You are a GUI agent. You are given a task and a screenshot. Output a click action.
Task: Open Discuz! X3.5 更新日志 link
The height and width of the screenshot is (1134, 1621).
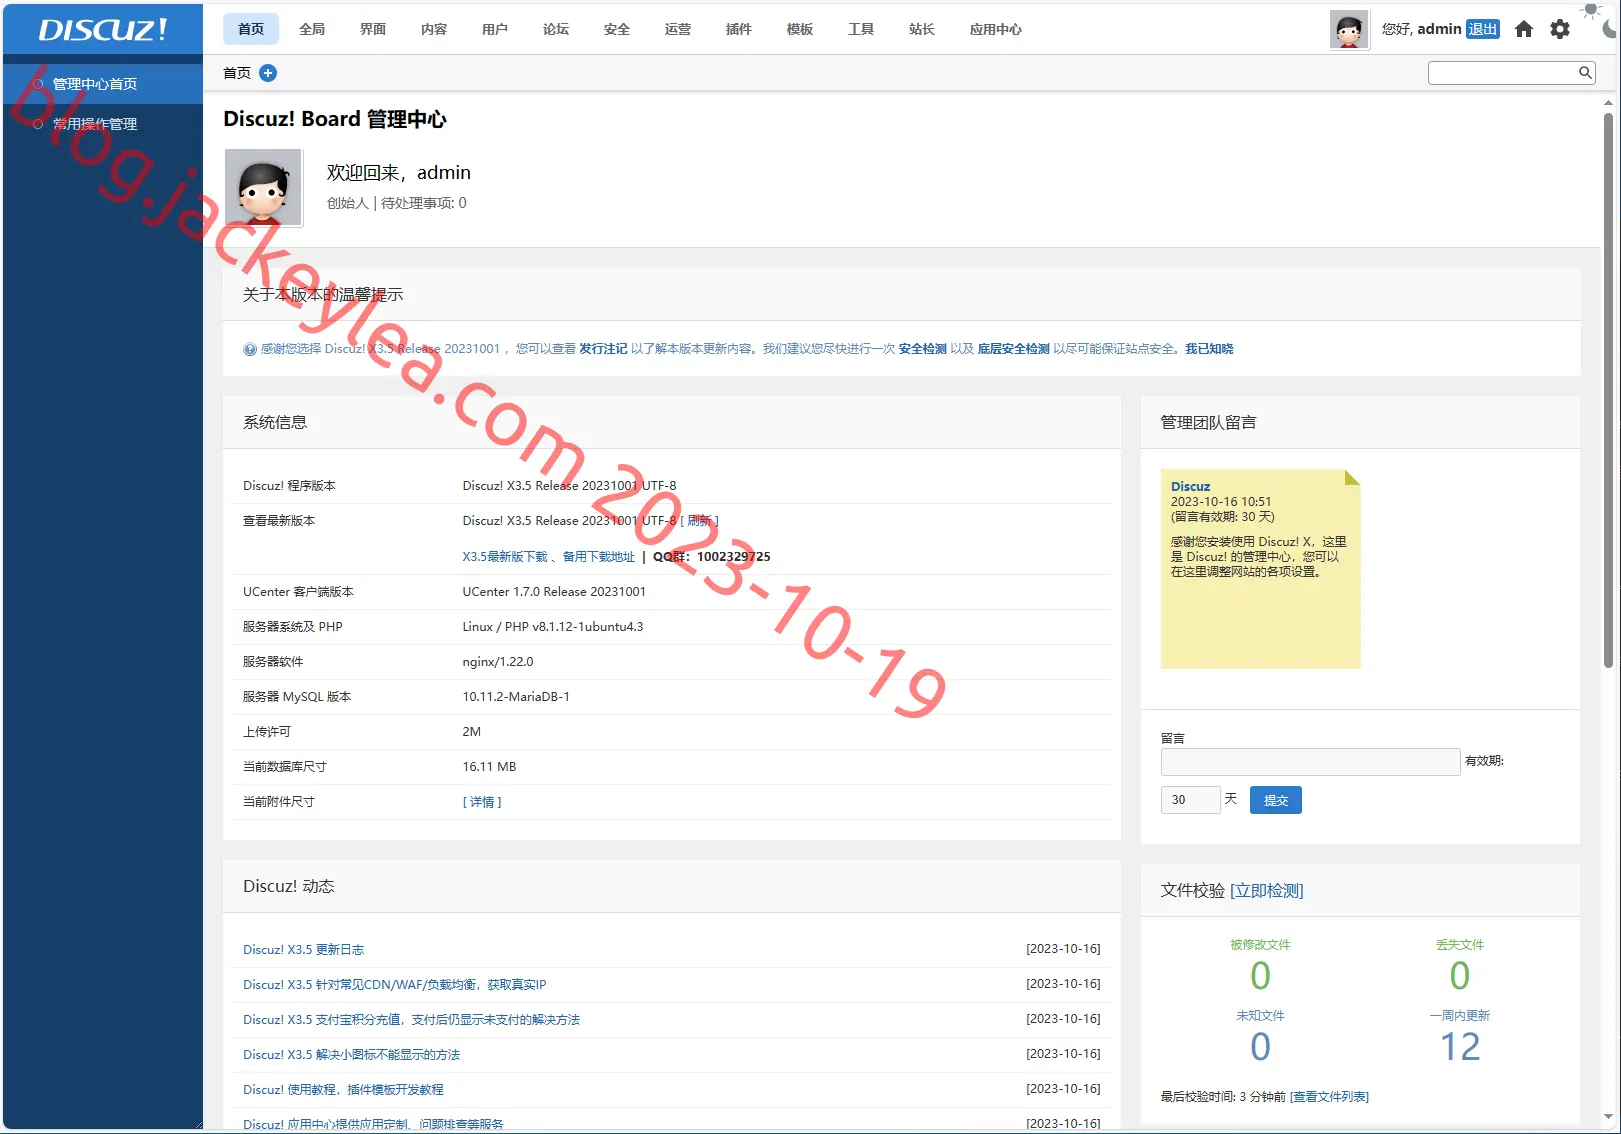coord(304,950)
